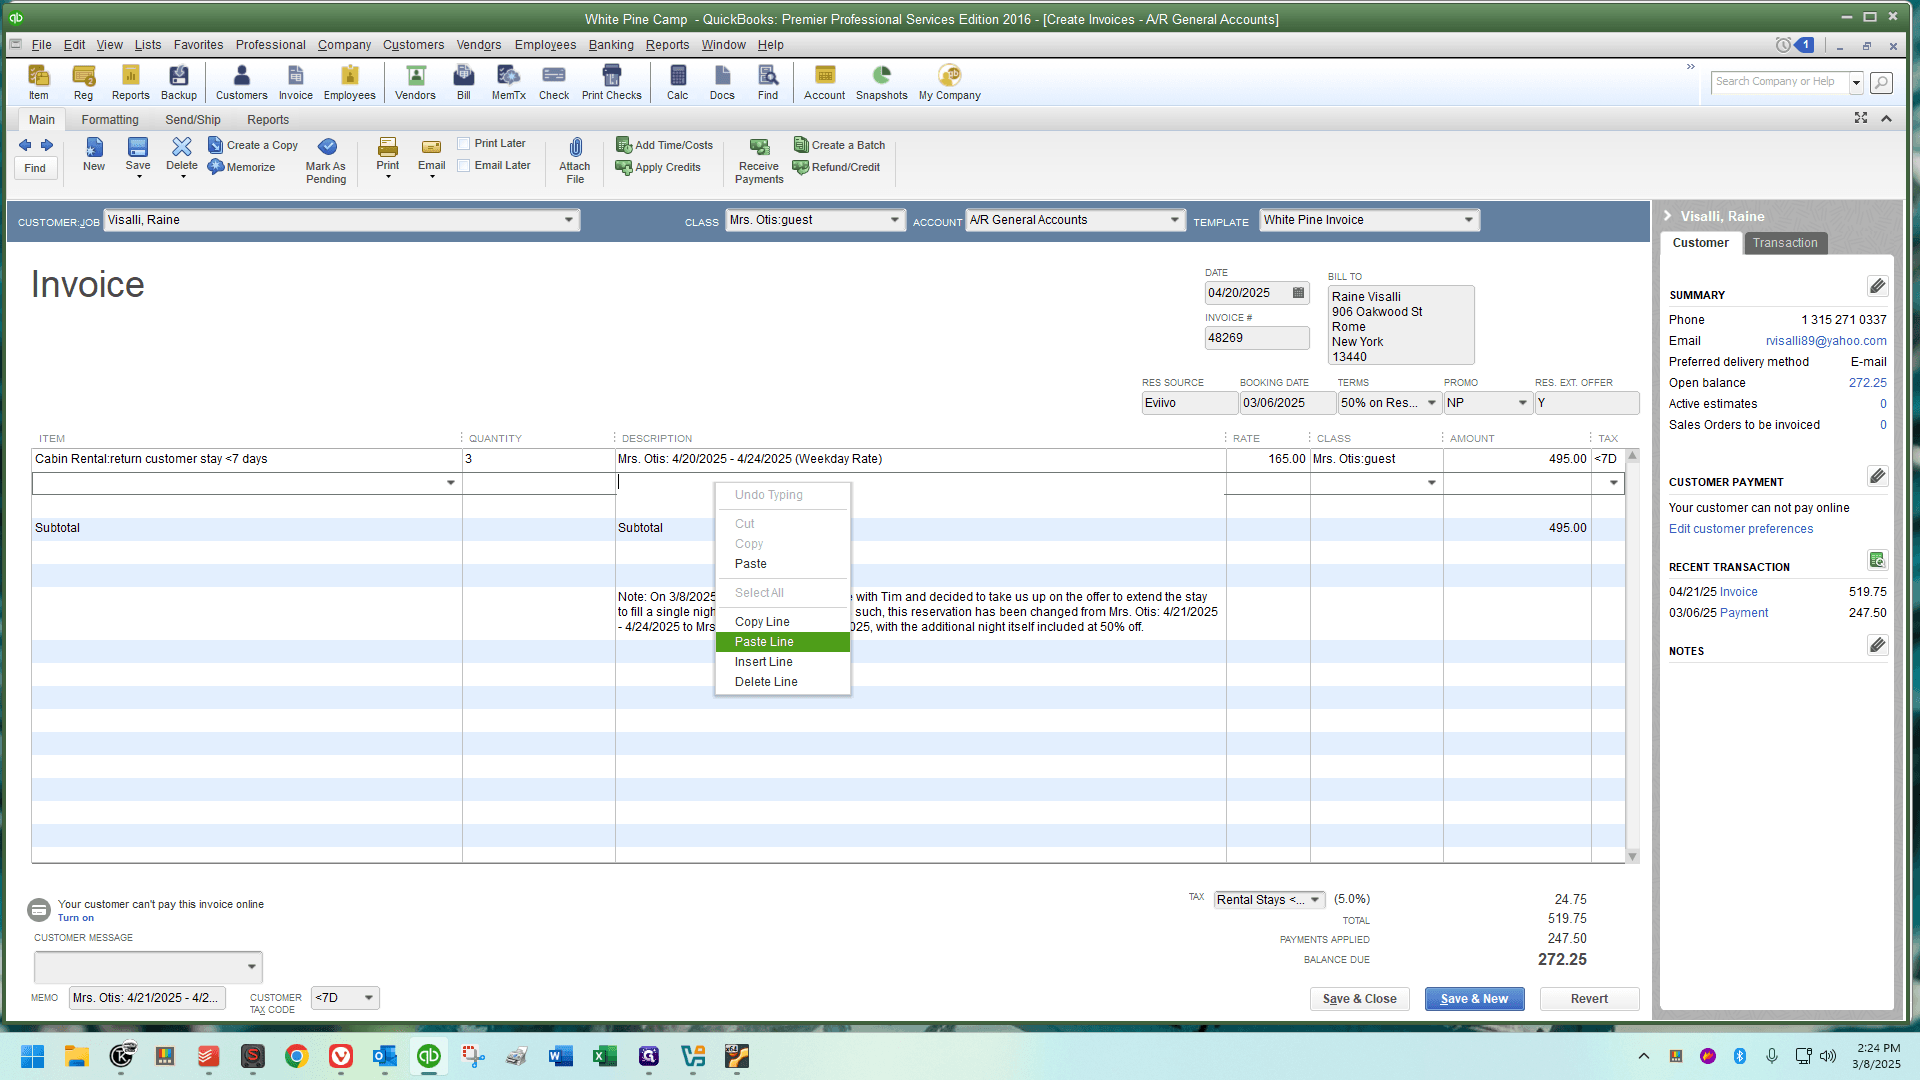1920x1080 pixels.
Task: Click the Attach File paperclip
Action: [575, 160]
